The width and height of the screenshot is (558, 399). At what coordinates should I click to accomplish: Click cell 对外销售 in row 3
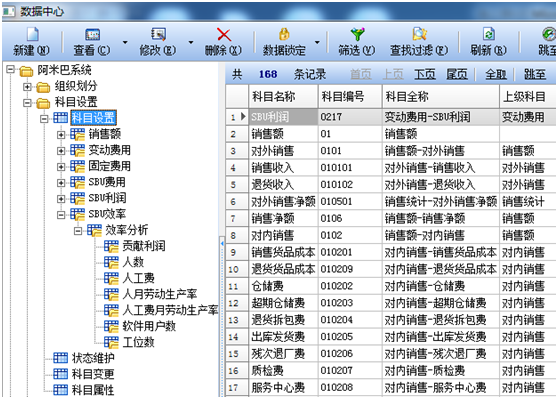pos(283,151)
